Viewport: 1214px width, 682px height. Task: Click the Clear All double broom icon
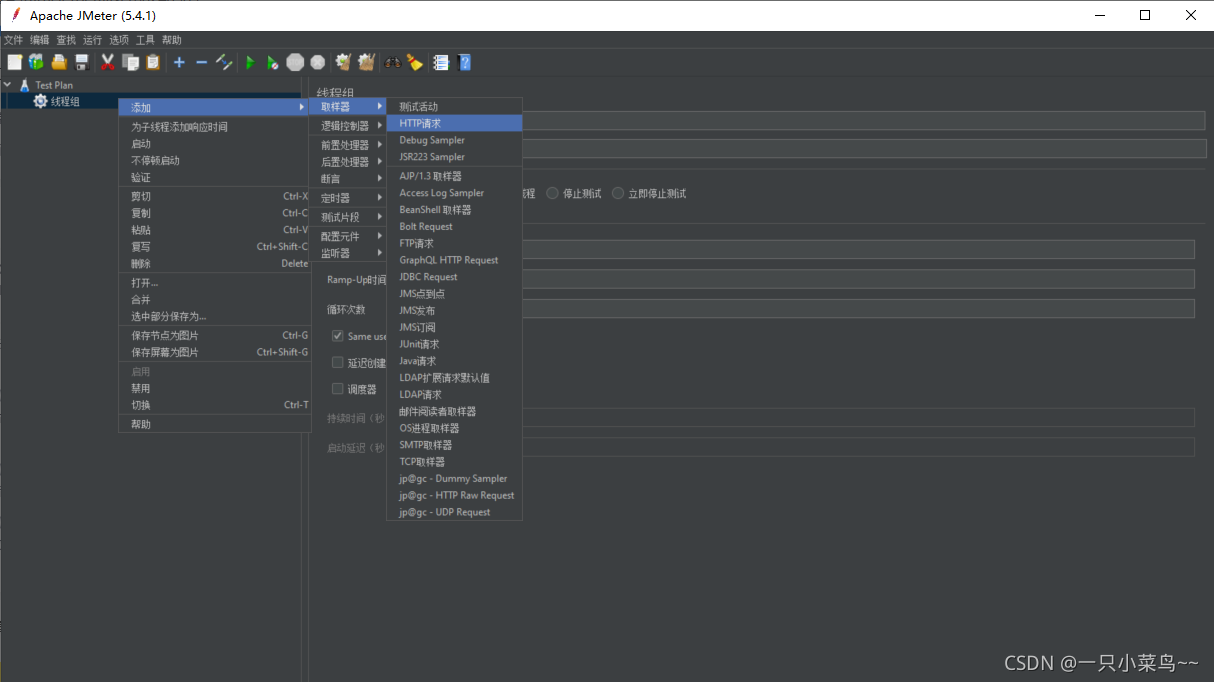click(x=366, y=62)
